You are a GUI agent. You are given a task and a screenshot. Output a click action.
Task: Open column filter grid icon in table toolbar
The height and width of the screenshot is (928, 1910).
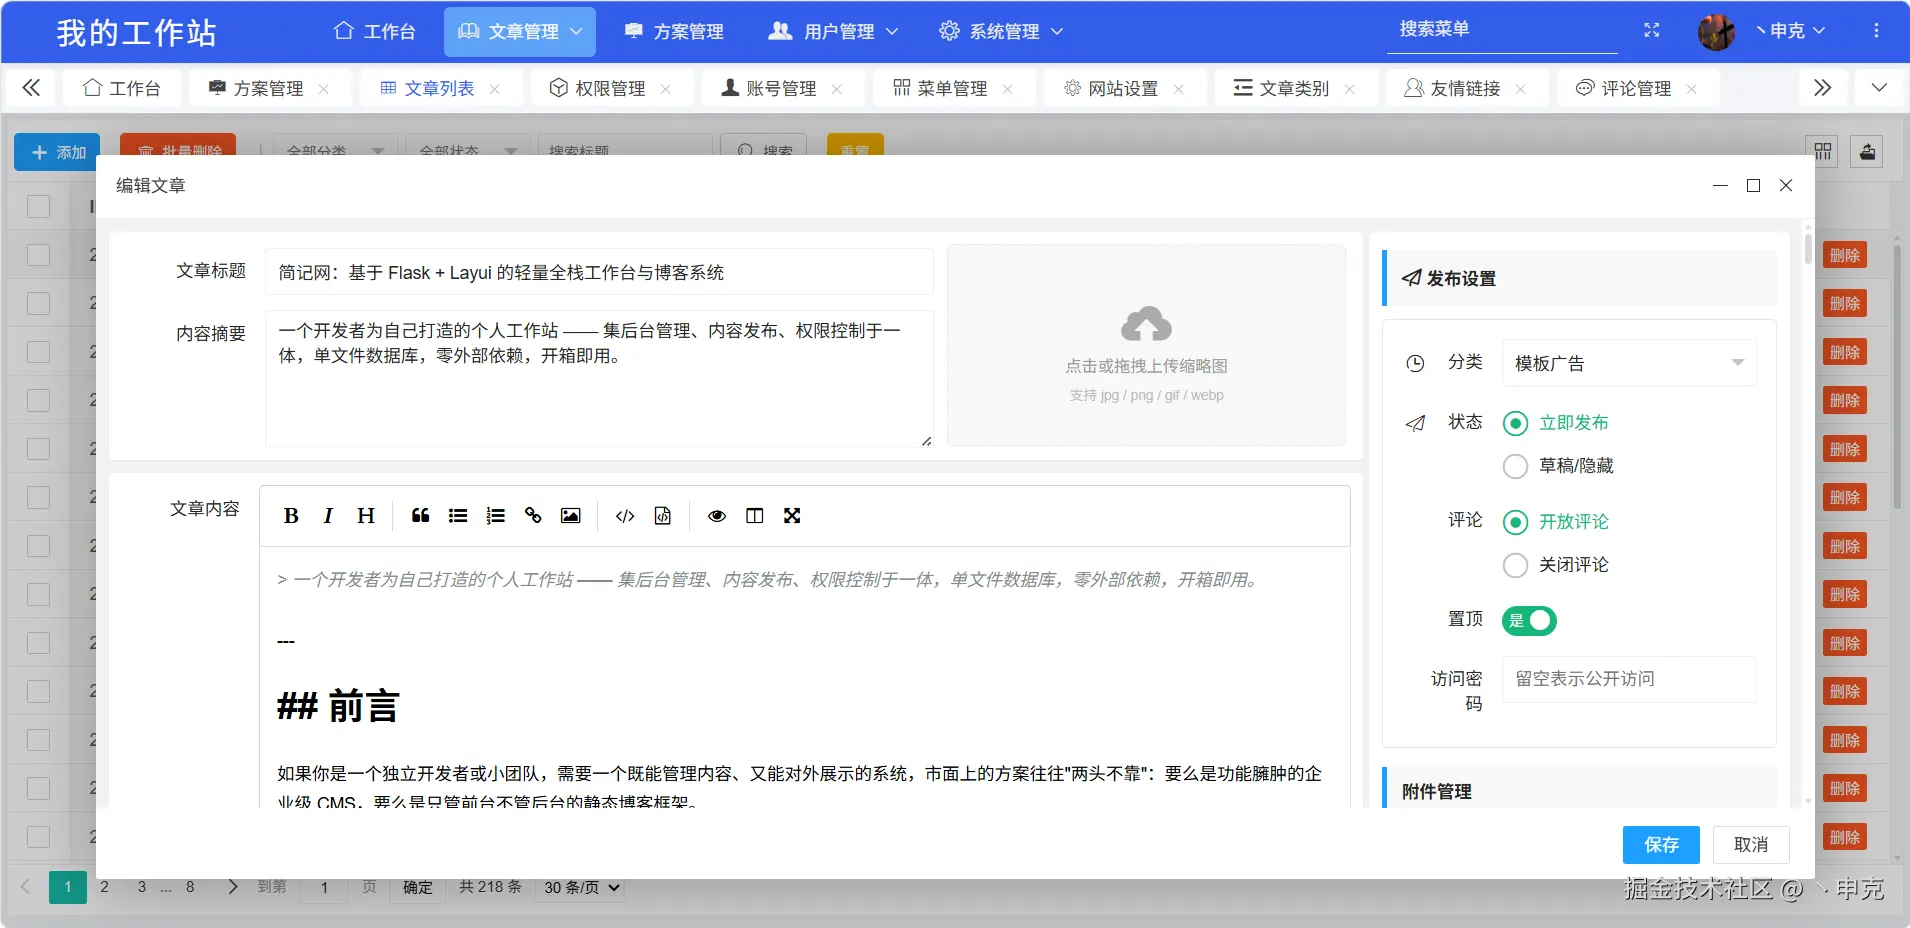pos(1823,152)
